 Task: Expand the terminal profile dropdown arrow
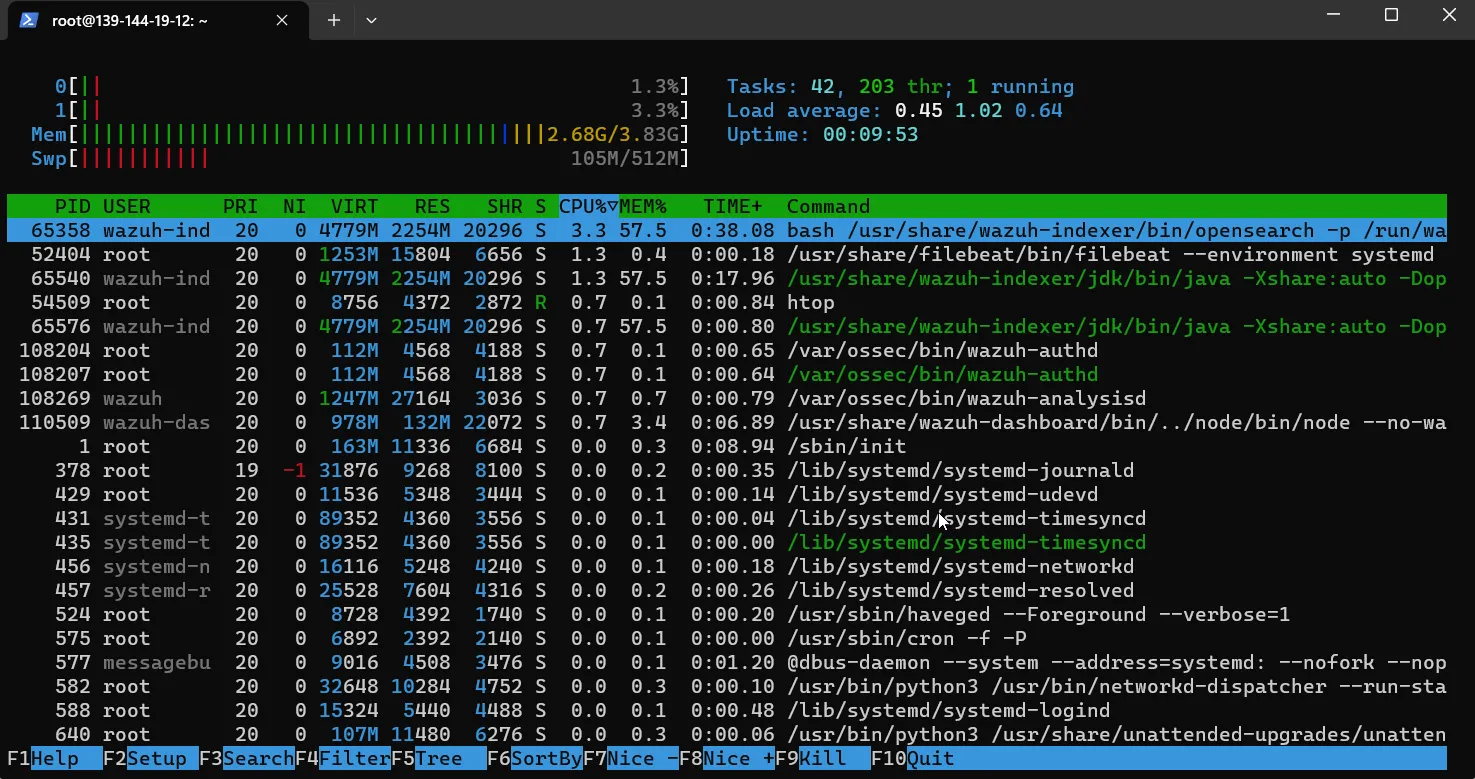coord(371,20)
